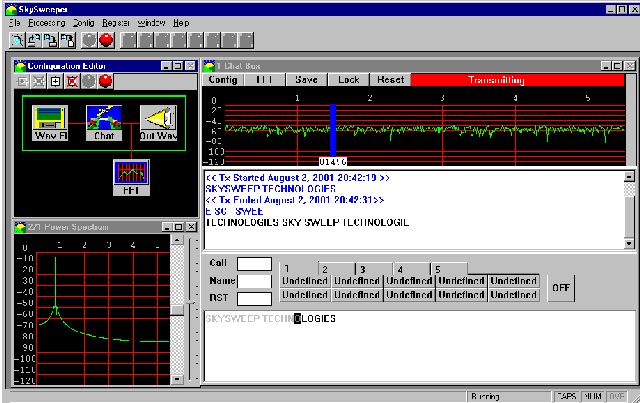Click the third main toolbar icon, before the red-ball pair
Viewport: 640px width, 403px height.
tap(51, 40)
